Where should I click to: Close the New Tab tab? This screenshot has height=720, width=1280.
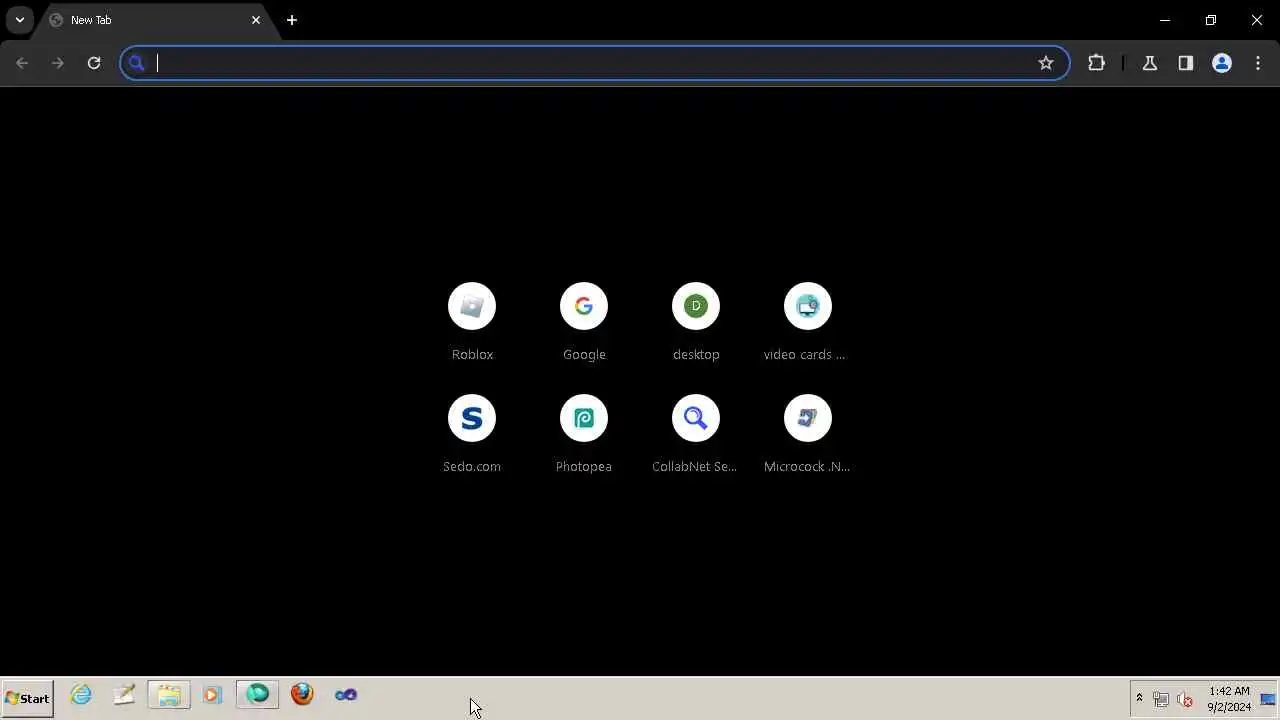point(256,20)
